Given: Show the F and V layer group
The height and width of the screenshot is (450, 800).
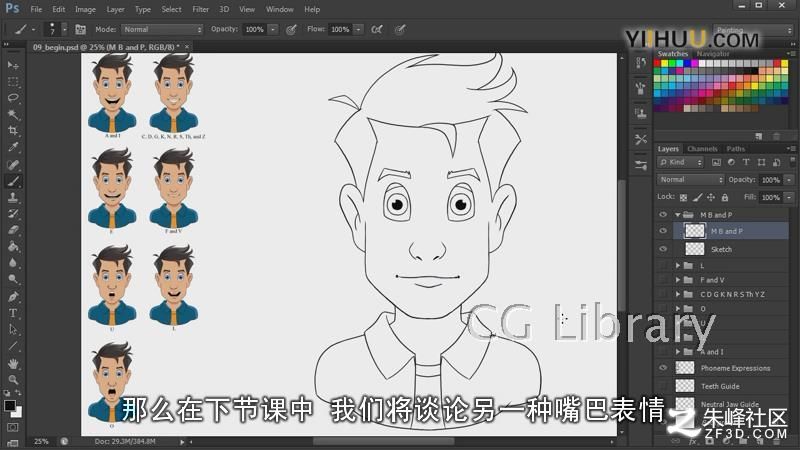Looking at the screenshot, I should [x=663, y=280].
